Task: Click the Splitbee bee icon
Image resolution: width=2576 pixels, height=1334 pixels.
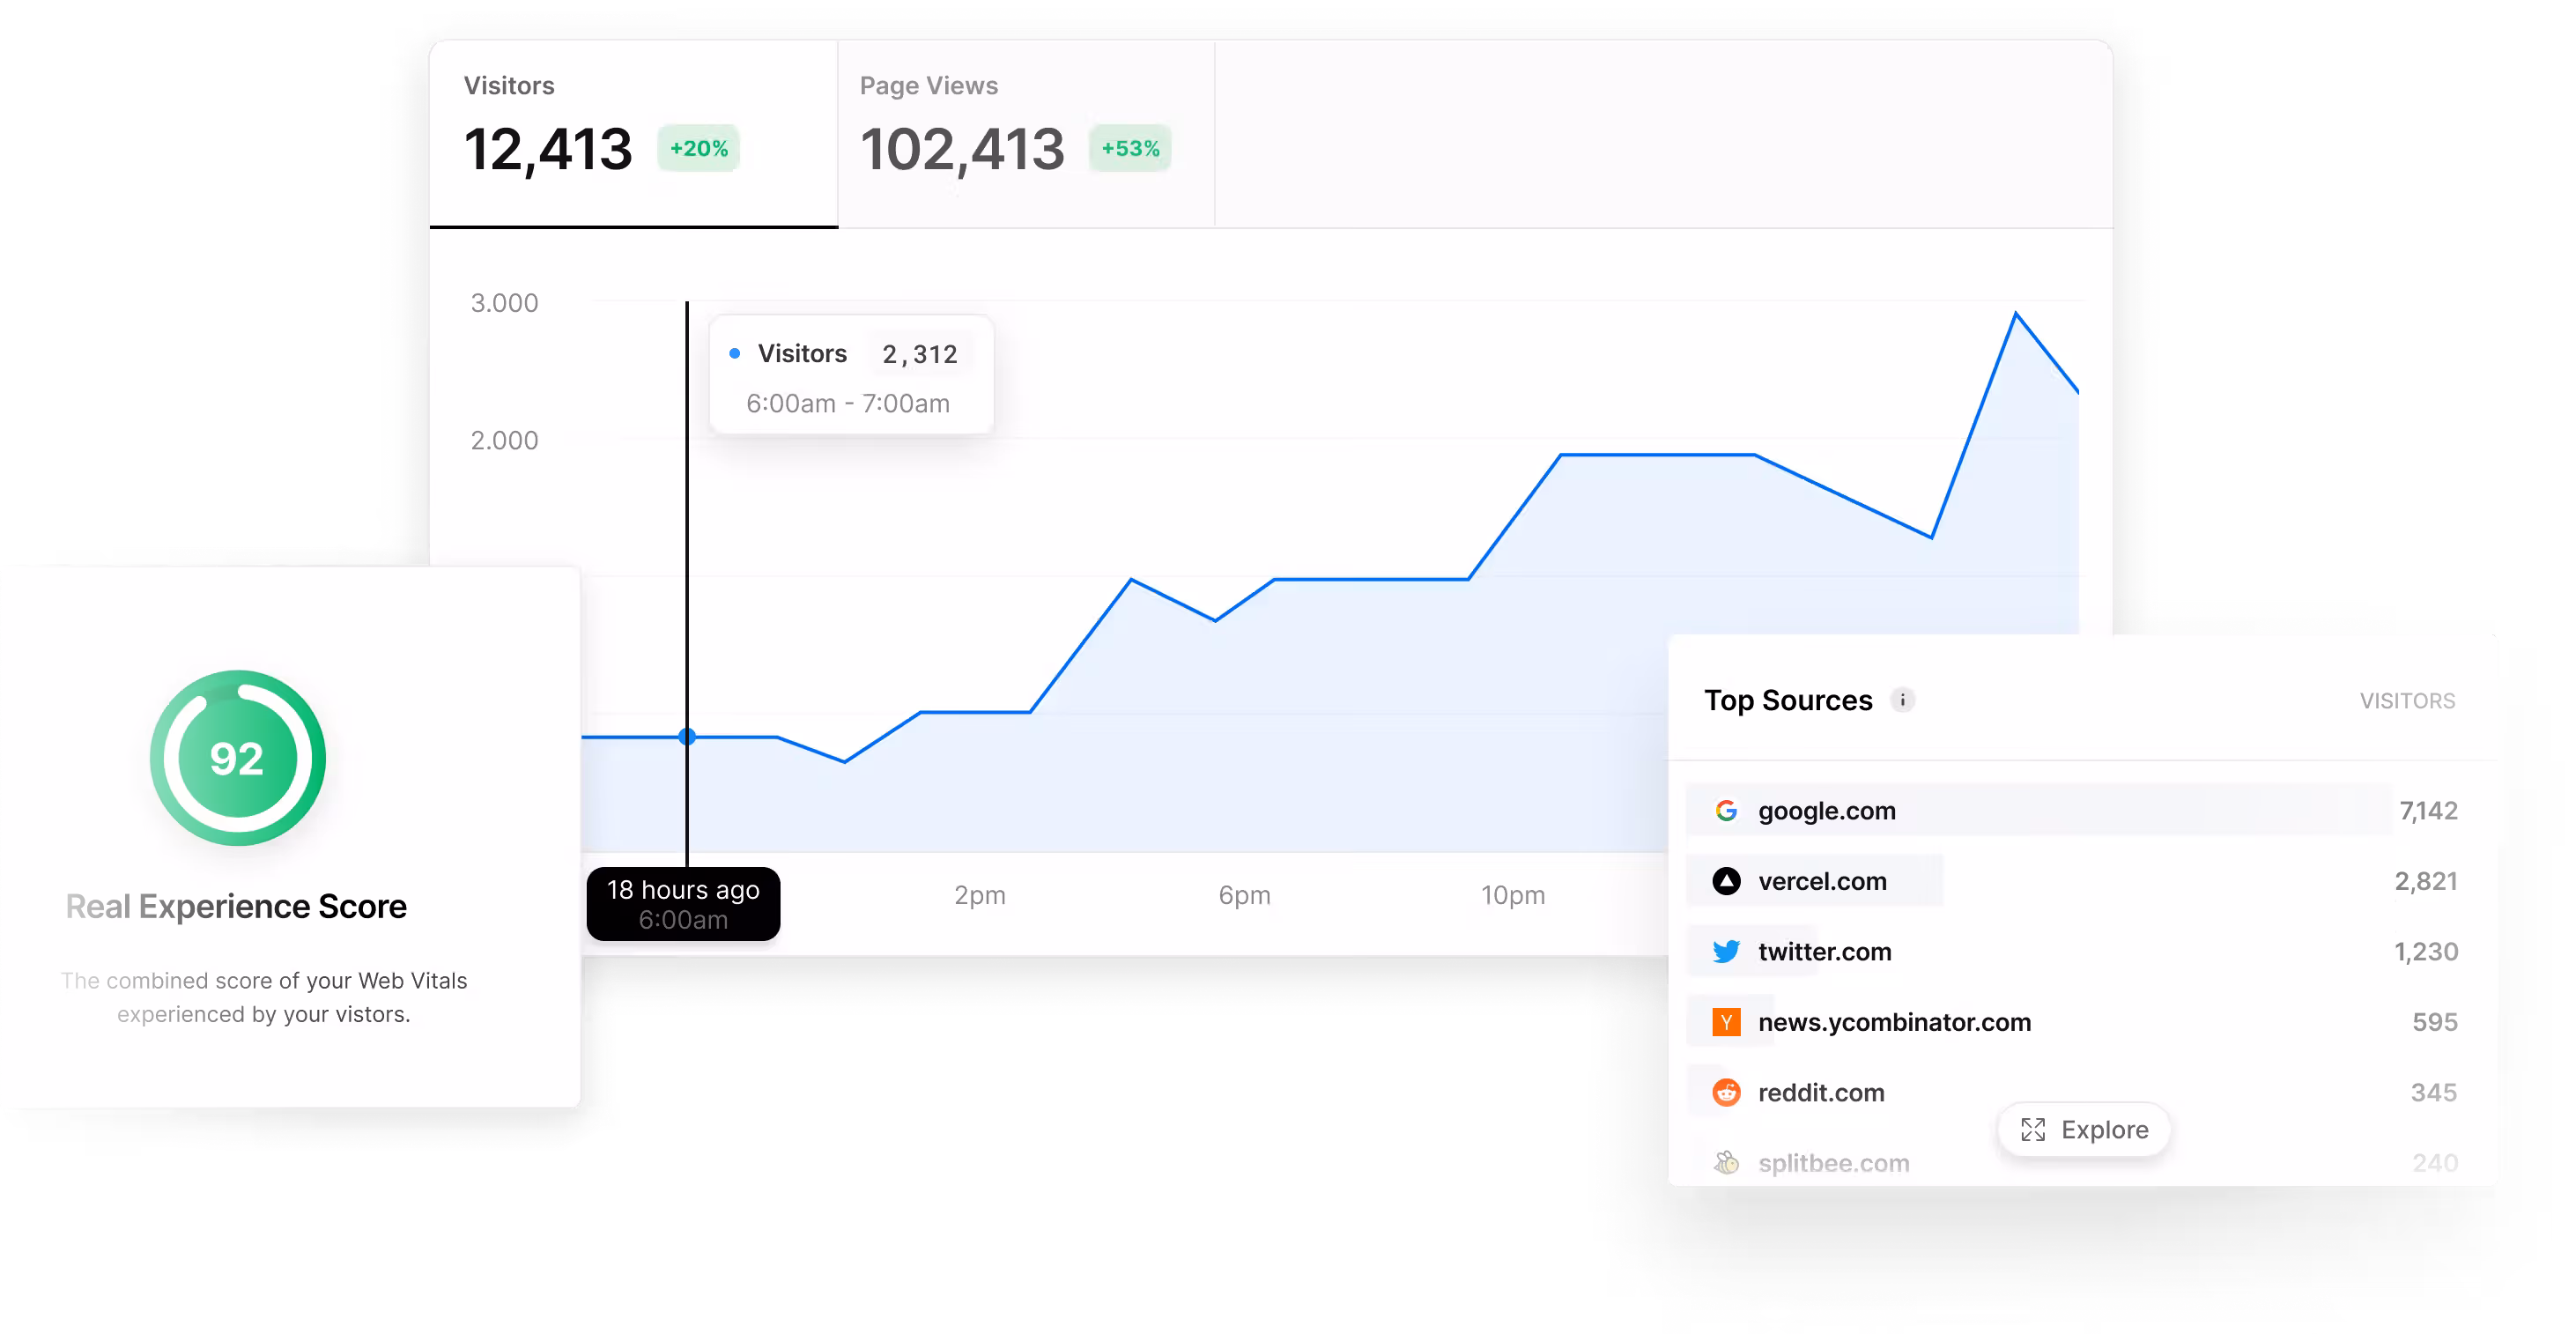Action: (1726, 1162)
